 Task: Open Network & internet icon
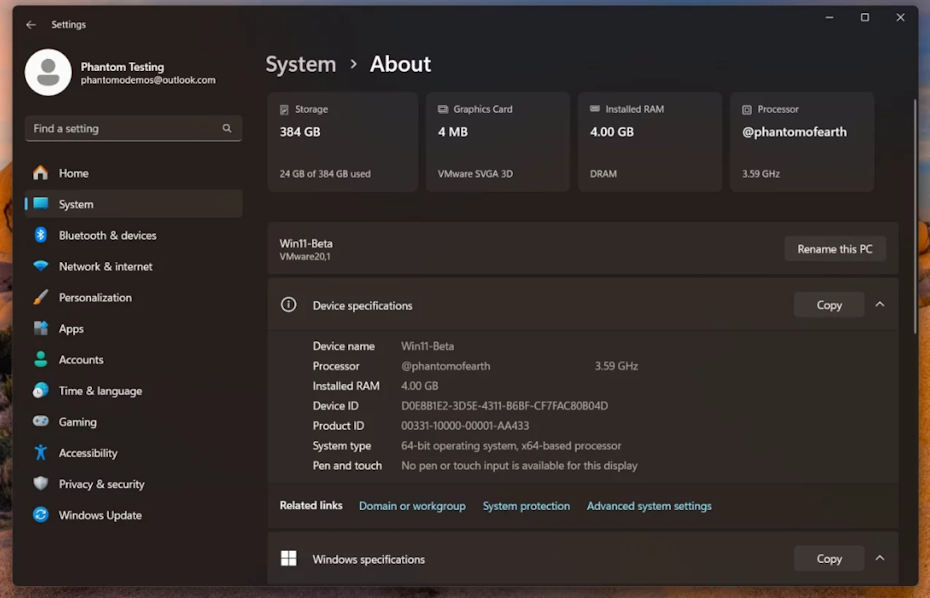click(x=40, y=267)
